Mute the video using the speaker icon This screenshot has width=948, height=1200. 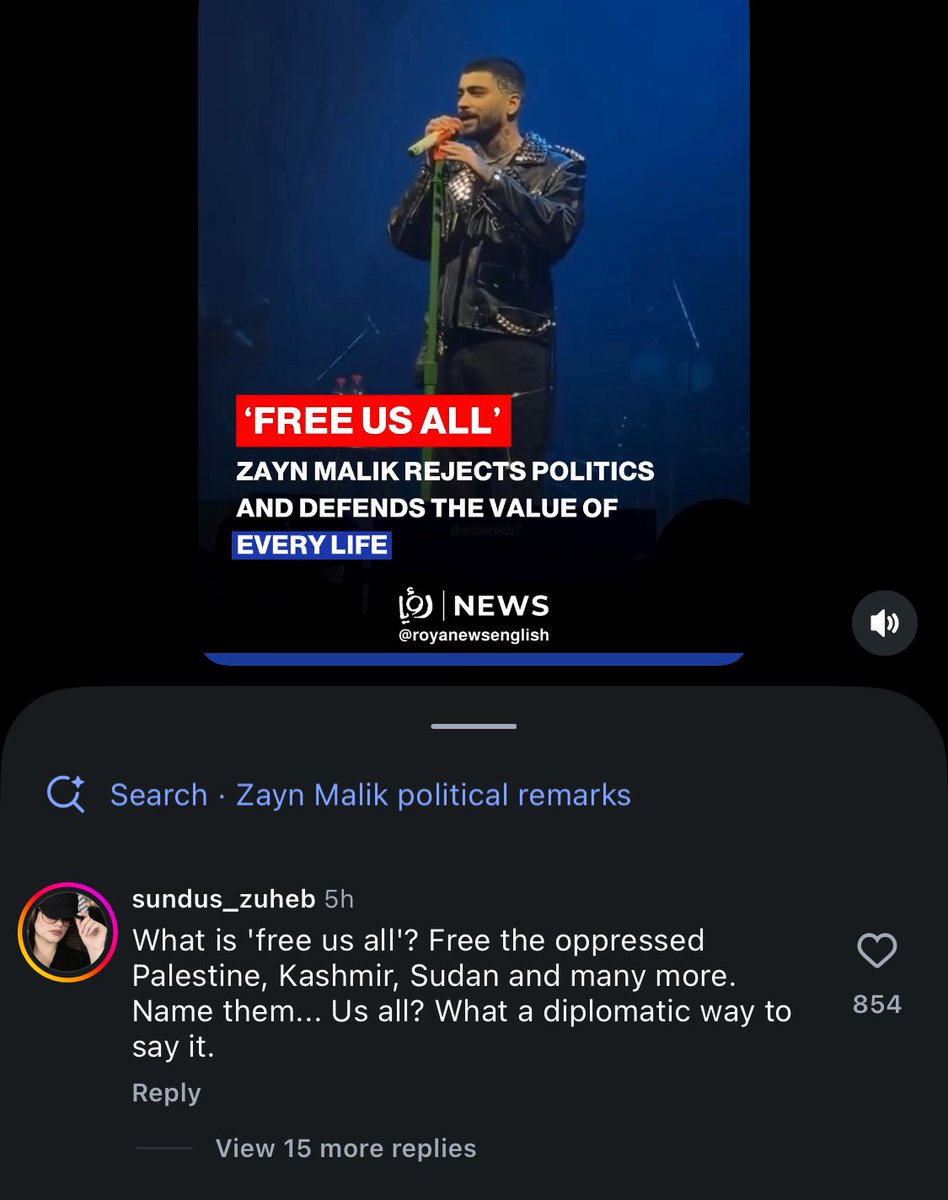tap(884, 623)
